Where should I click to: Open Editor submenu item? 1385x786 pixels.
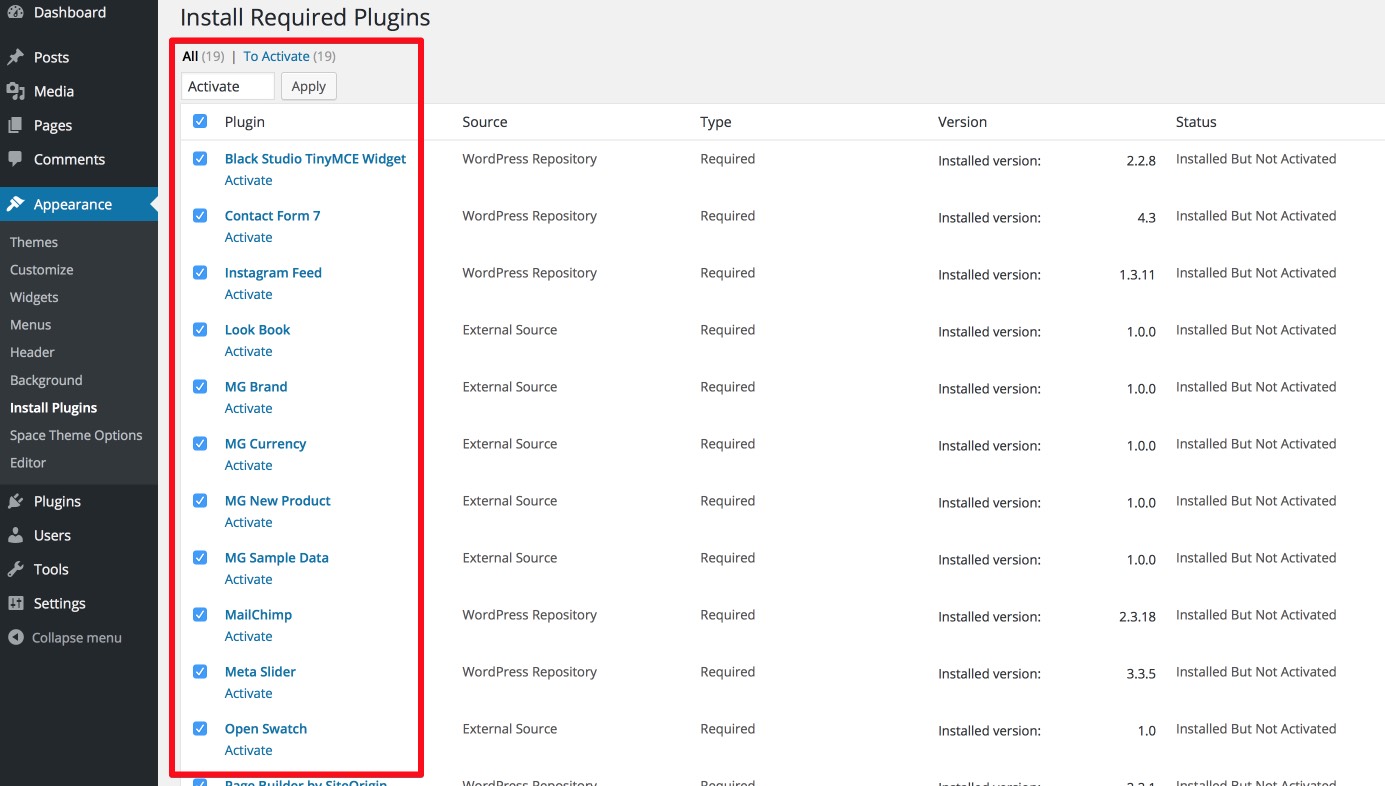[28, 463]
